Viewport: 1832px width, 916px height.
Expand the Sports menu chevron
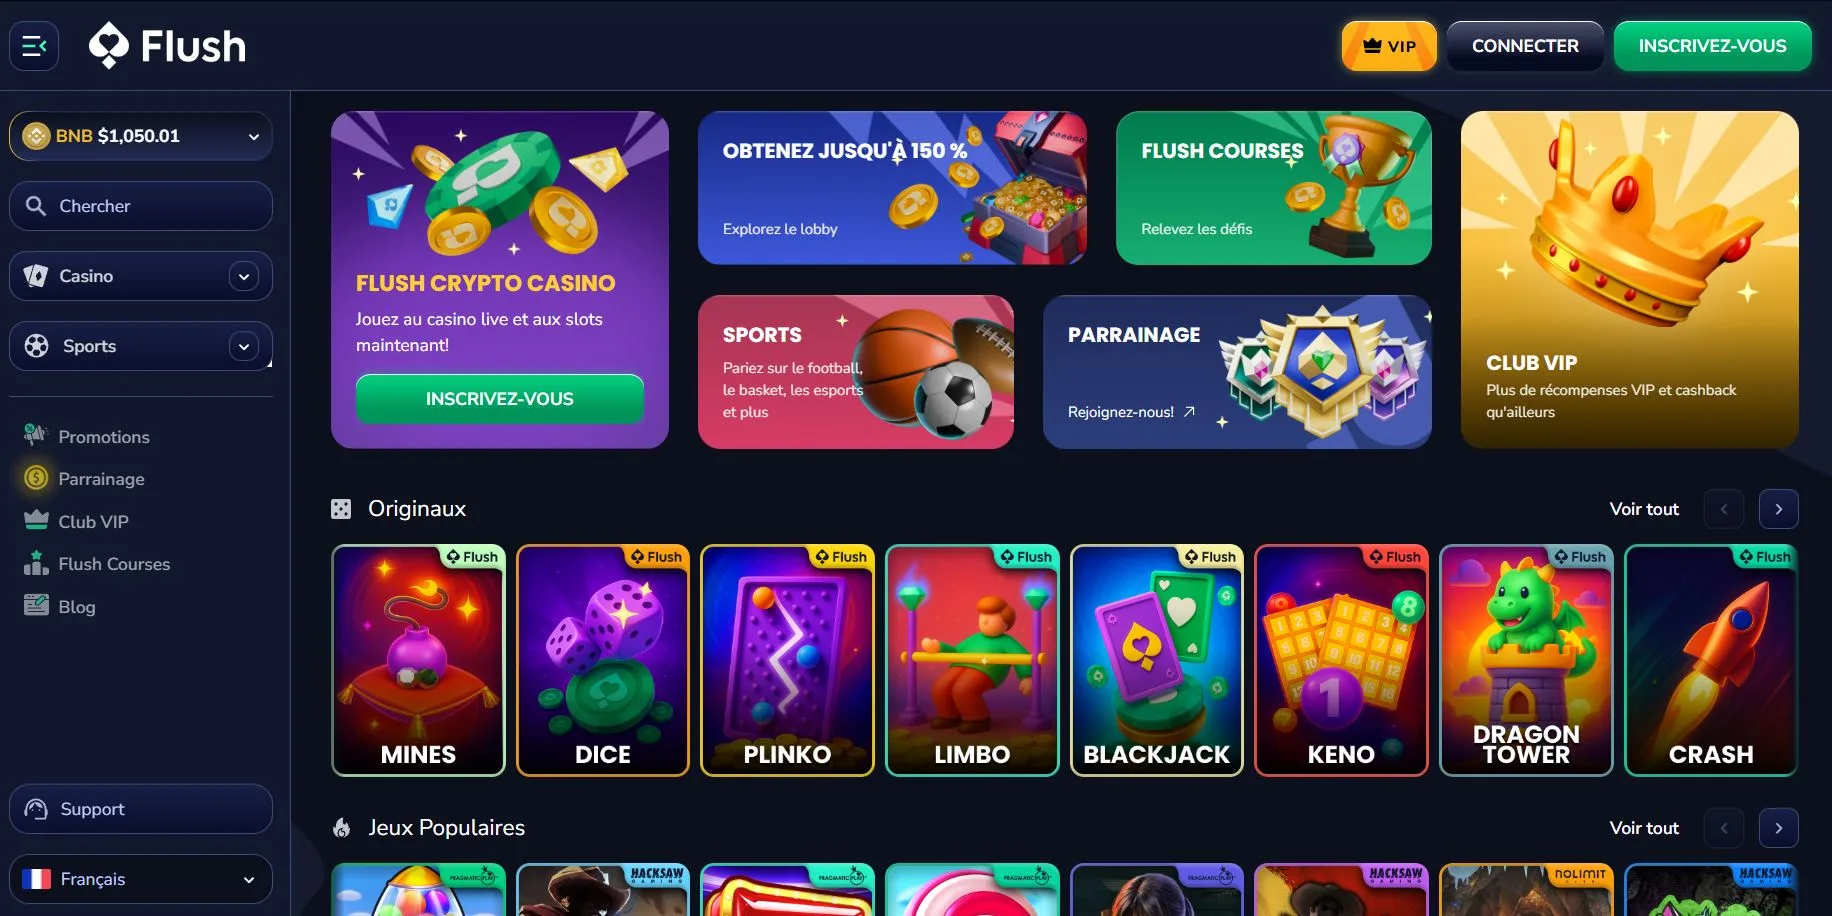point(244,346)
